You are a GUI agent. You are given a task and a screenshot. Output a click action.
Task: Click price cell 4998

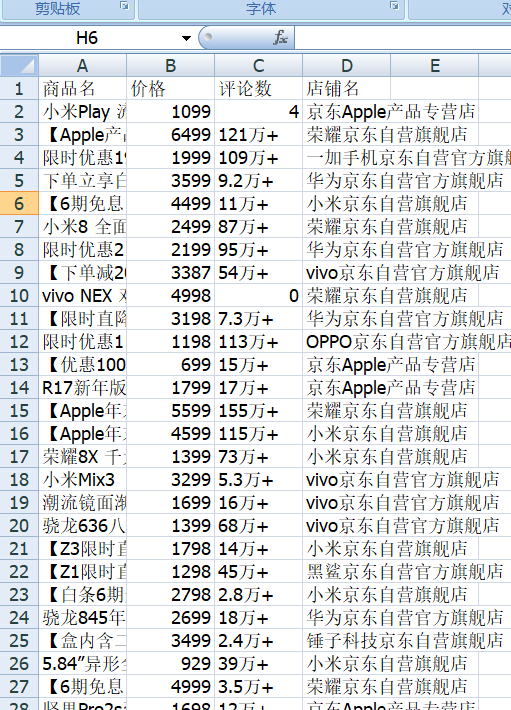[170, 296]
